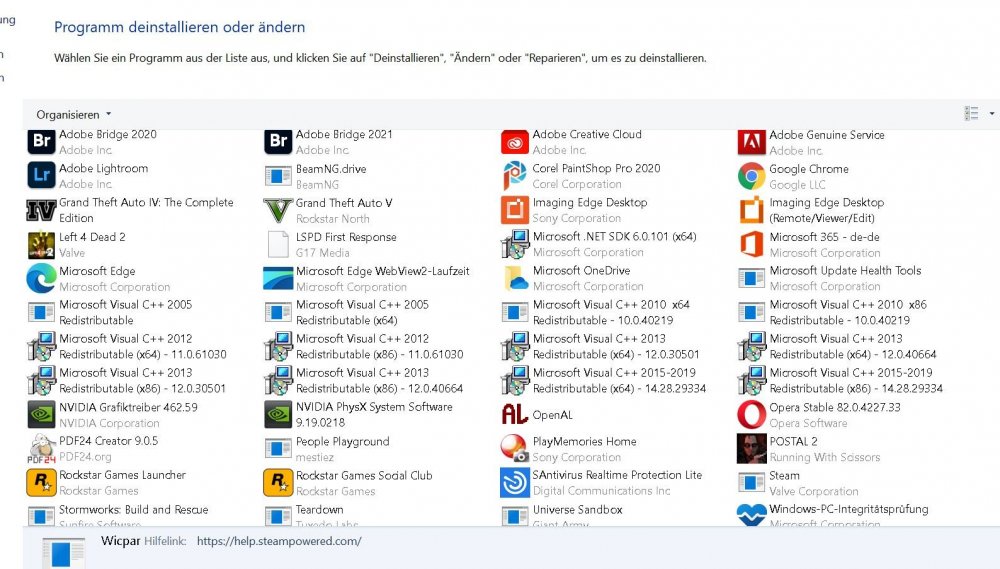
Task: Select the Teardown entry
Action: 311,514
